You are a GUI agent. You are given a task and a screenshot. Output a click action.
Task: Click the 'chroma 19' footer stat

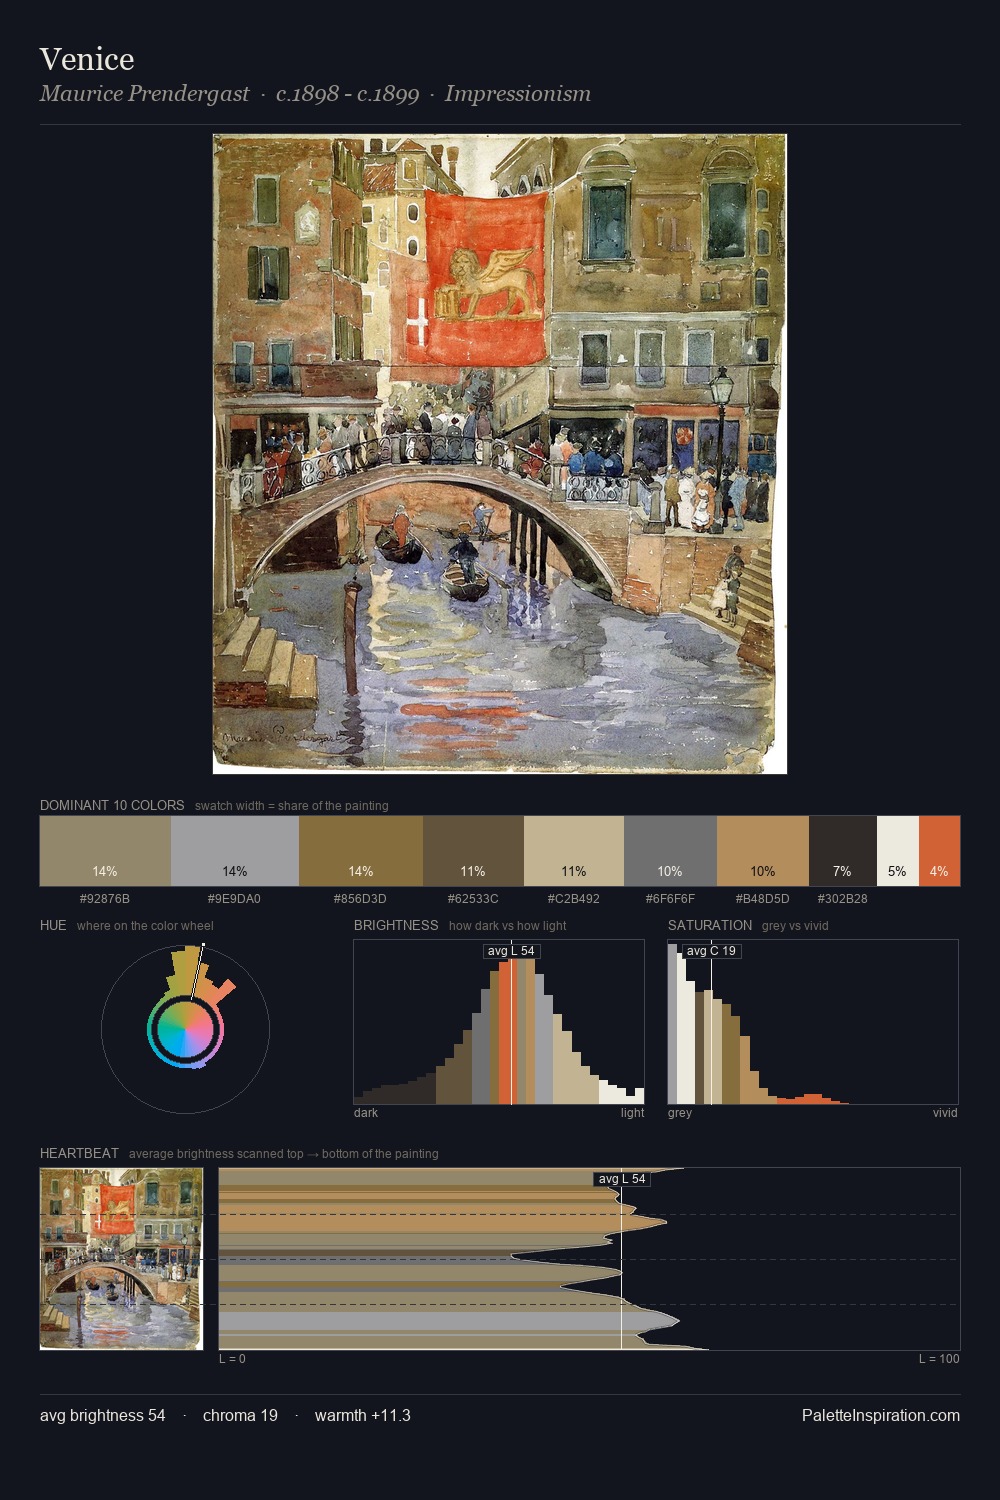coord(240,1415)
